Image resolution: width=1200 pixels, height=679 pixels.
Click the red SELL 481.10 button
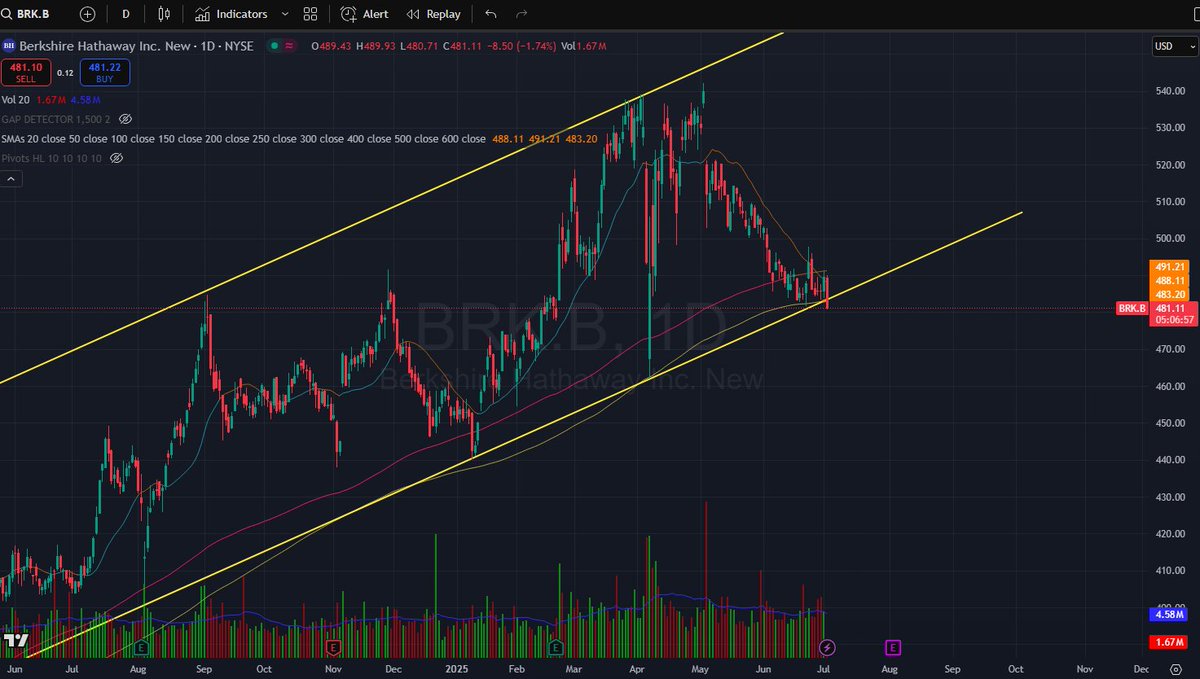point(26,72)
